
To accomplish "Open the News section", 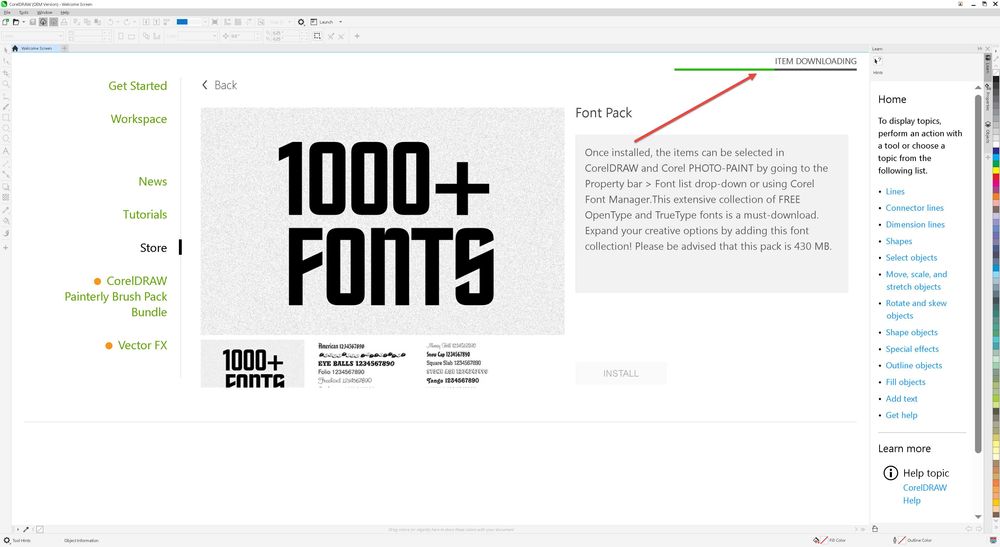I will point(153,181).
